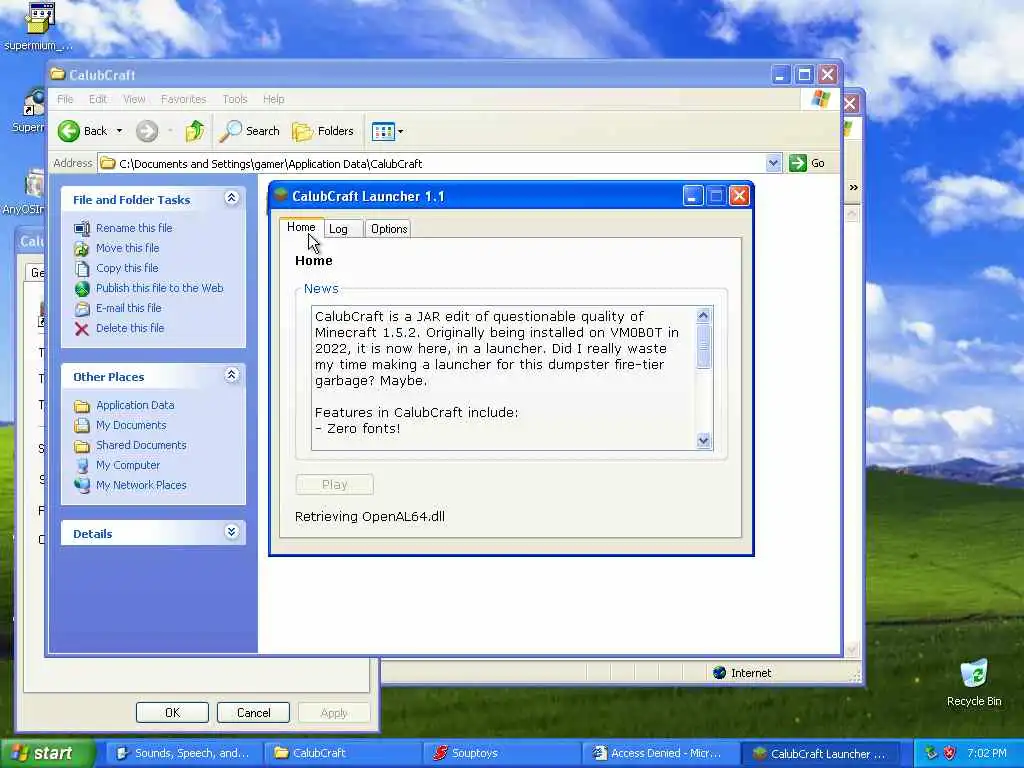
Task: Click the My Network Places icon
Action: tap(82, 485)
